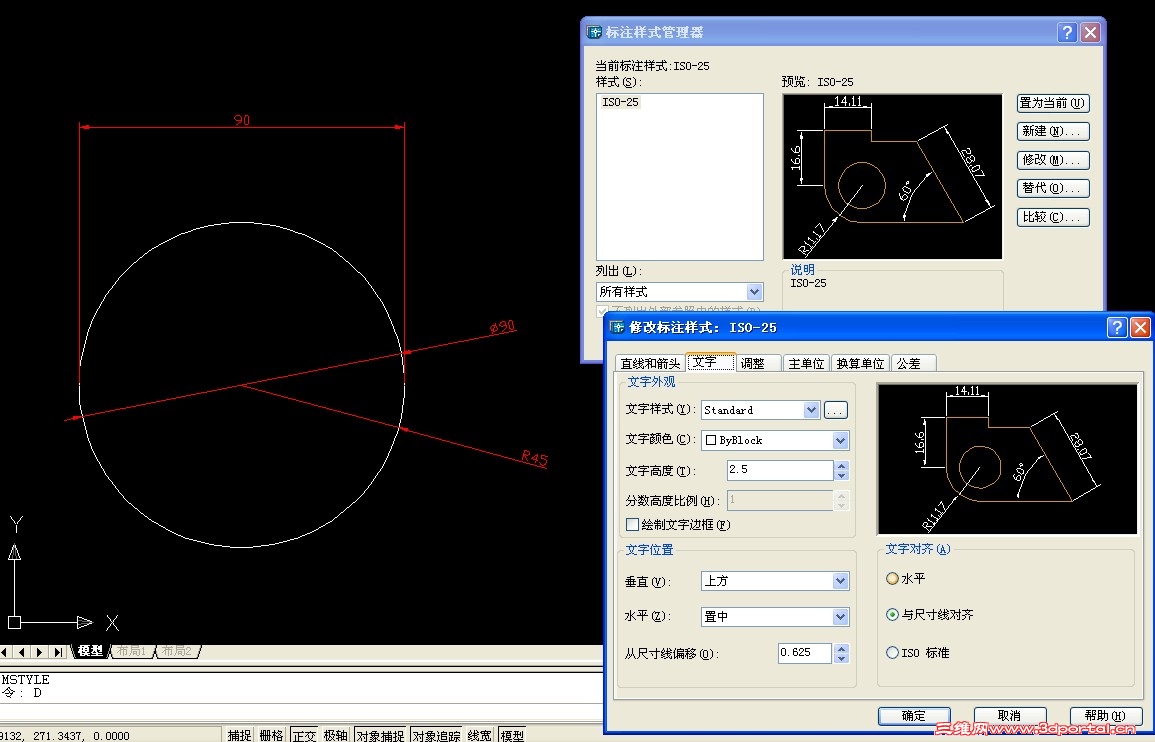Click the ... button beside 文字样式
The height and width of the screenshot is (742, 1155).
834,409
